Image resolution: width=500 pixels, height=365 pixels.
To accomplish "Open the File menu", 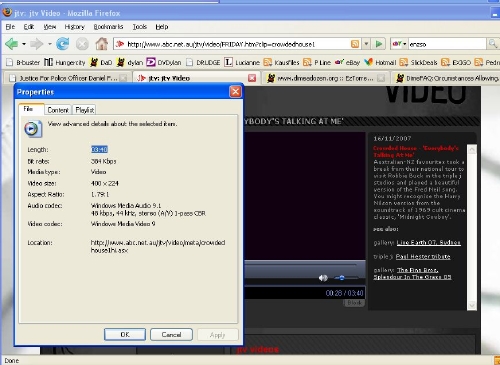I will [x=10, y=27].
